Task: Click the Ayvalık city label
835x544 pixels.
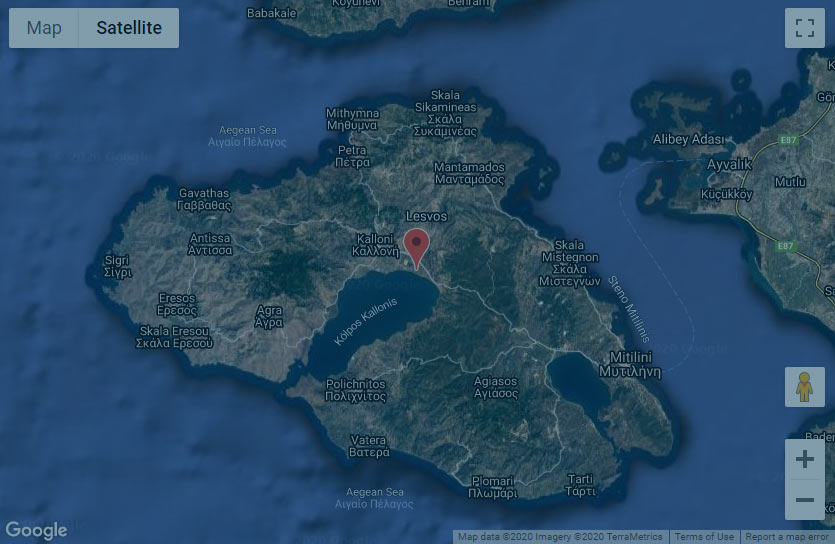Action: [729, 164]
